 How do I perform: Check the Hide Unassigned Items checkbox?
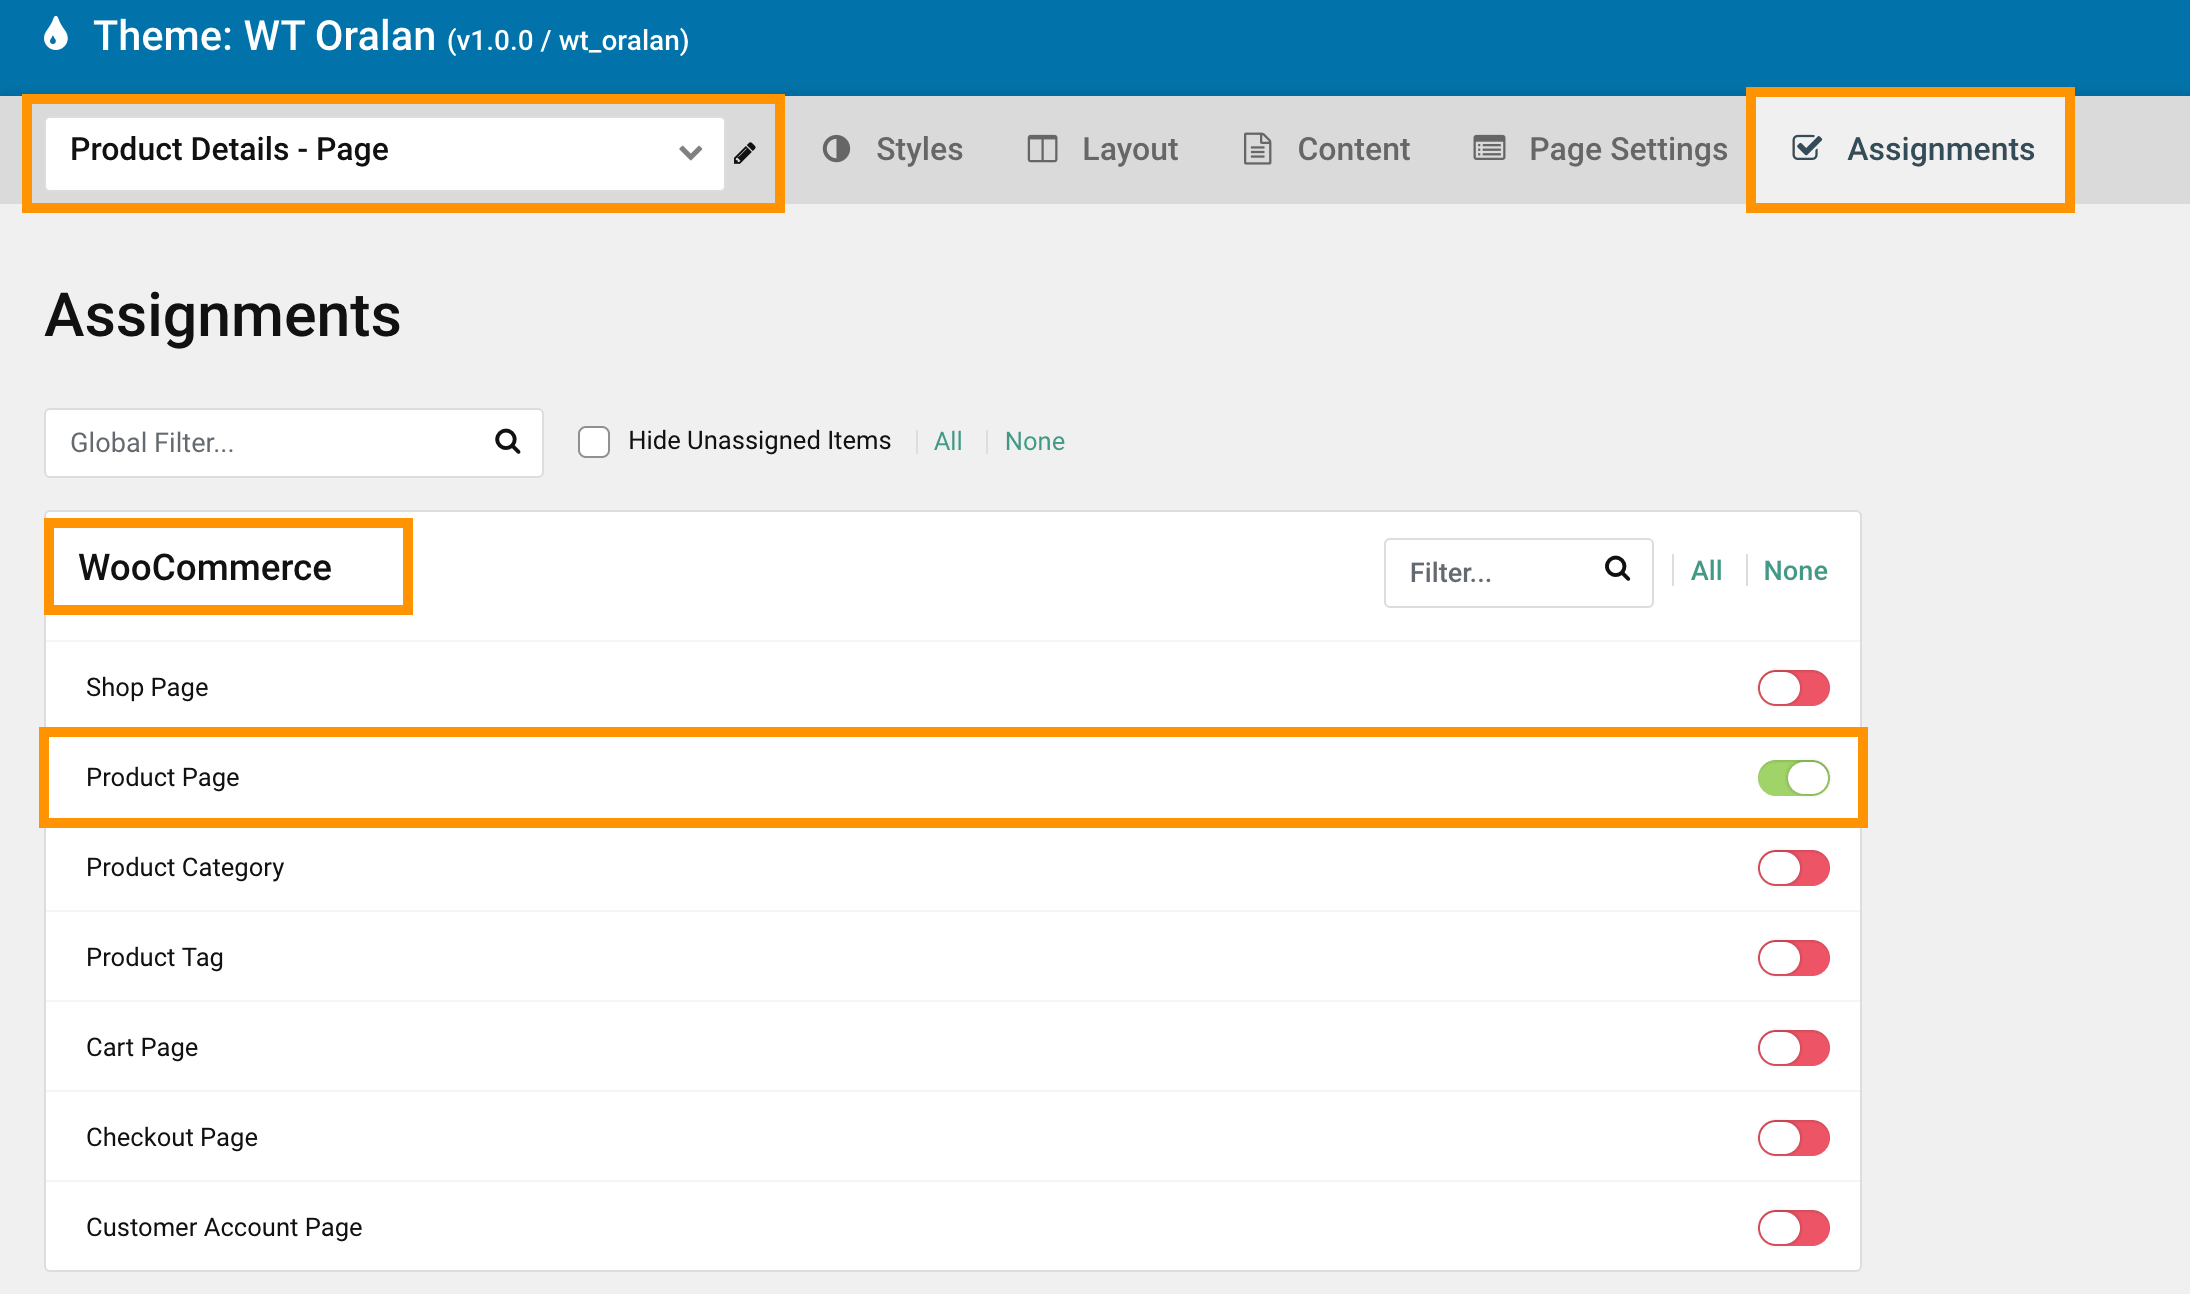(x=594, y=442)
